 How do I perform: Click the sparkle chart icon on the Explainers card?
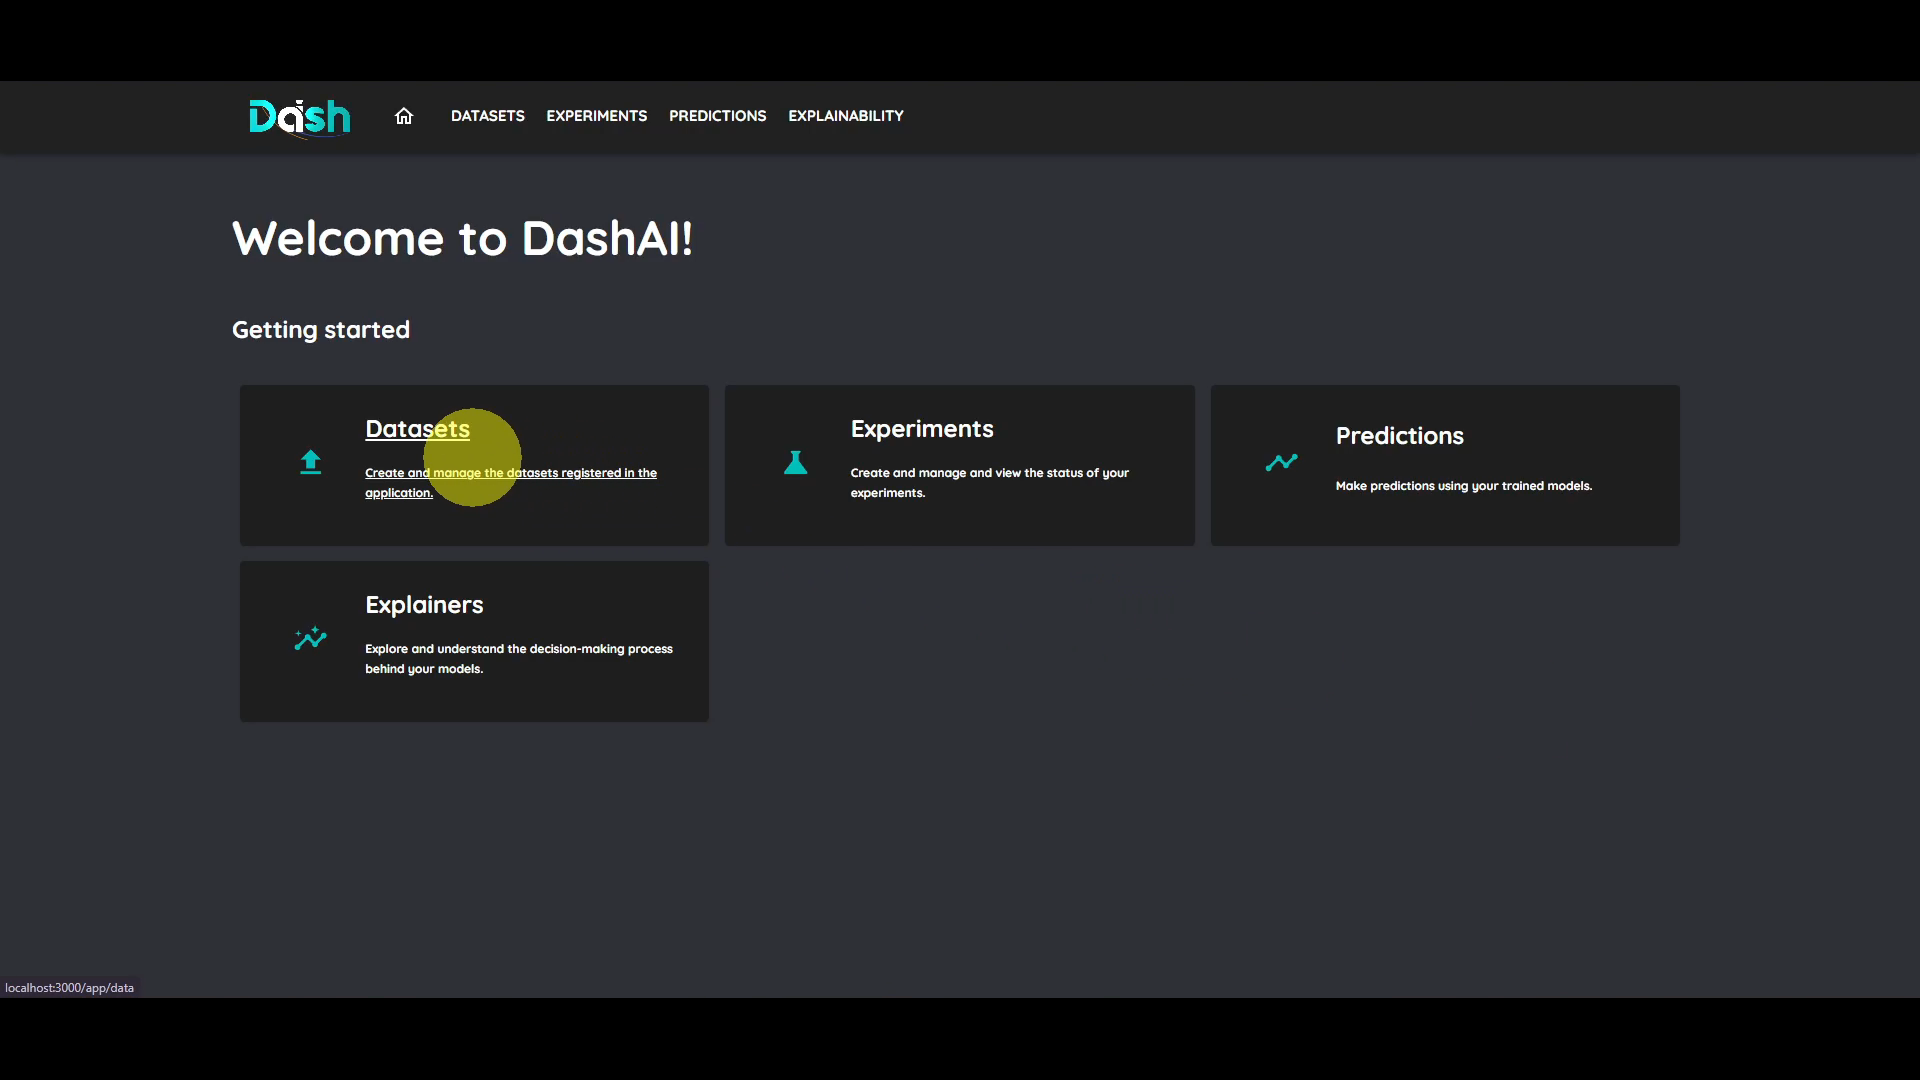(310, 638)
